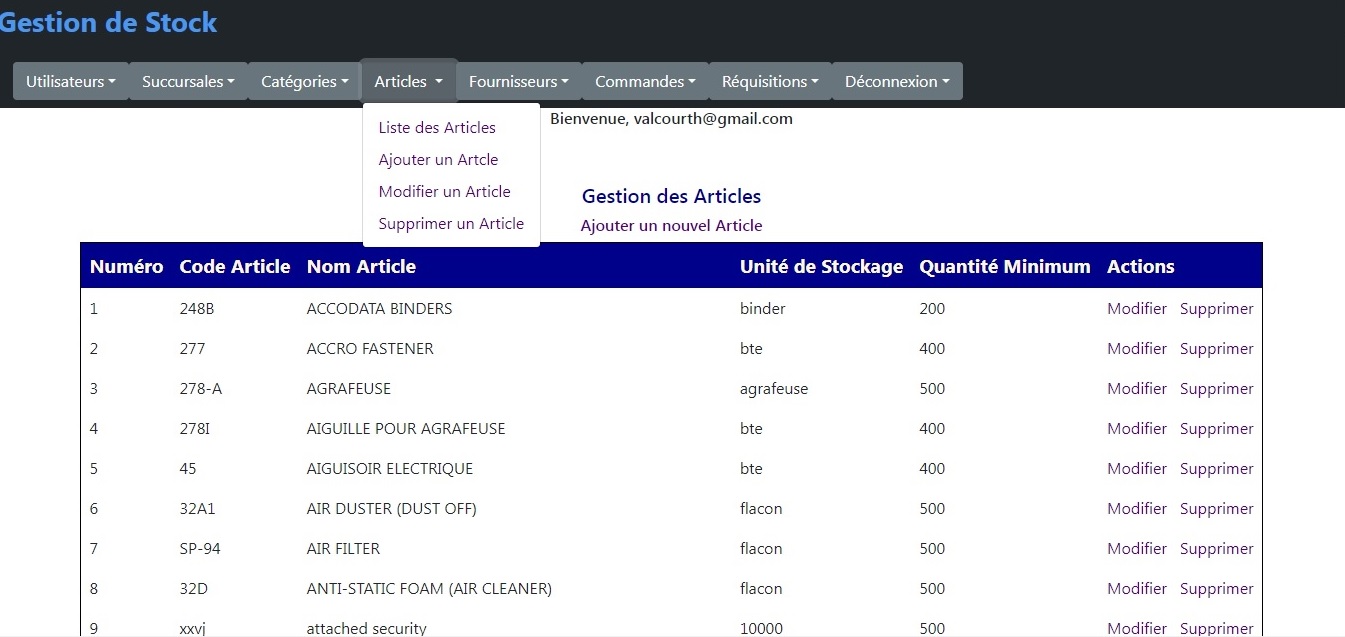Click the Ajouter un nouvel Article link
Image resolution: width=1345 pixels, height=637 pixels.
(x=671, y=226)
